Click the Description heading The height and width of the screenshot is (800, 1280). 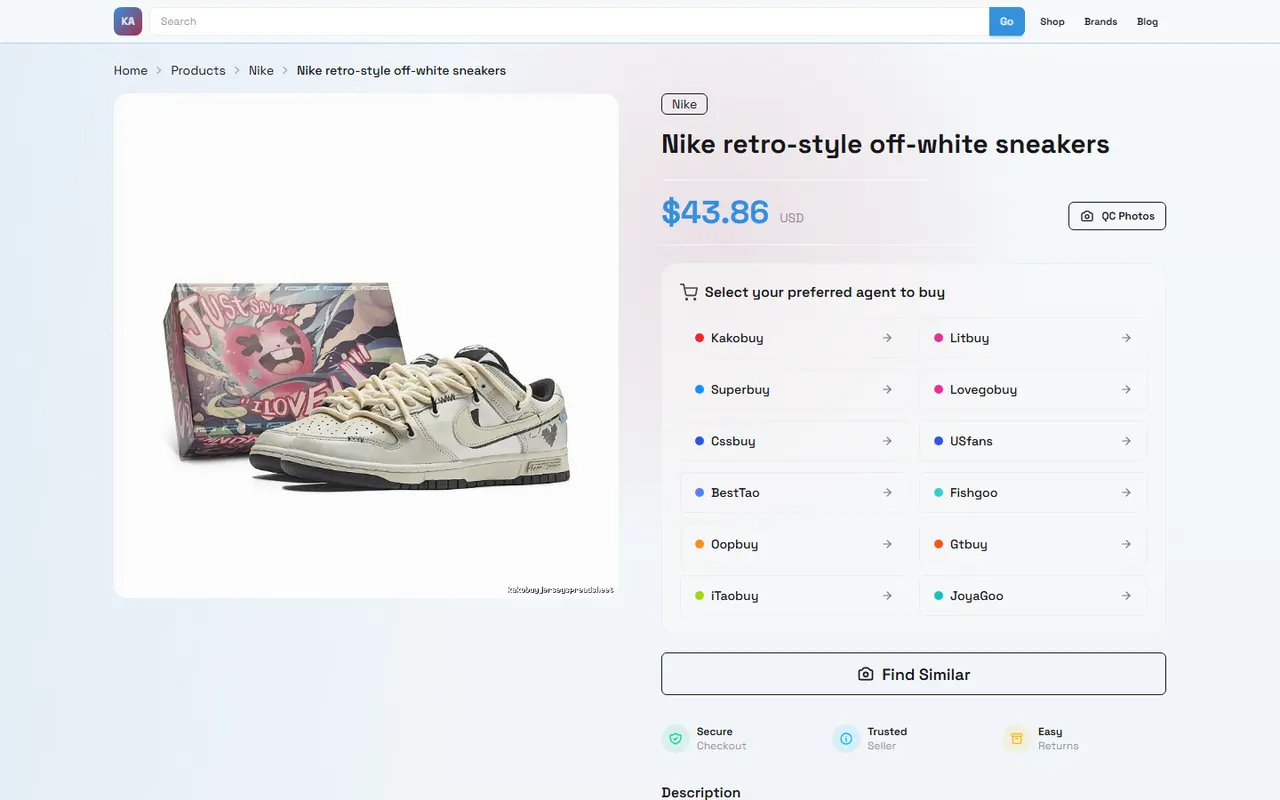point(701,792)
